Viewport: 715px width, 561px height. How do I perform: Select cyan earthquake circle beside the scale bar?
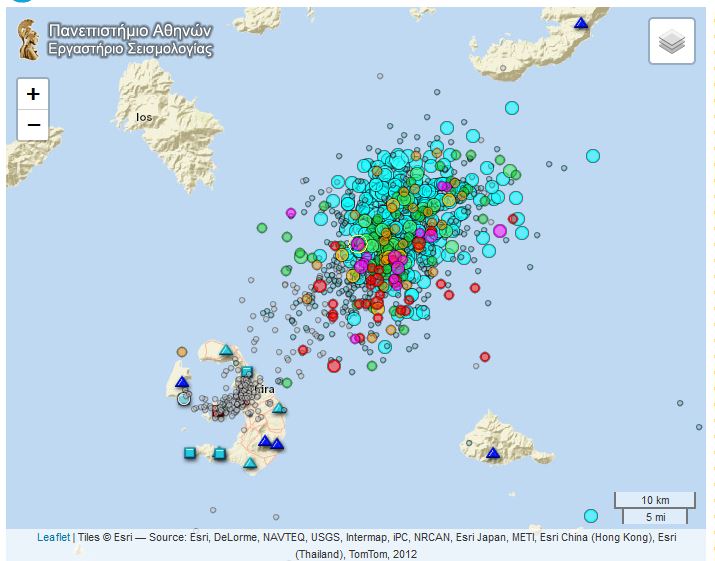click(x=591, y=516)
